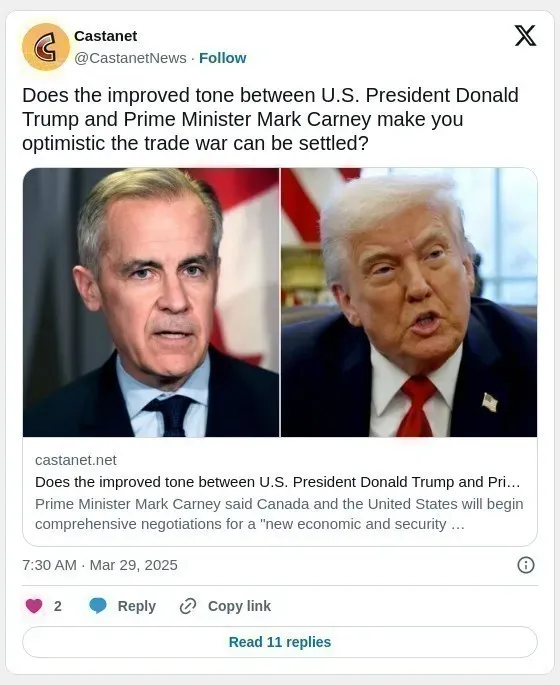The height and width of the screenshot is (685, 560).
Task: Select the Copy link label
Action: pos(239,606)
